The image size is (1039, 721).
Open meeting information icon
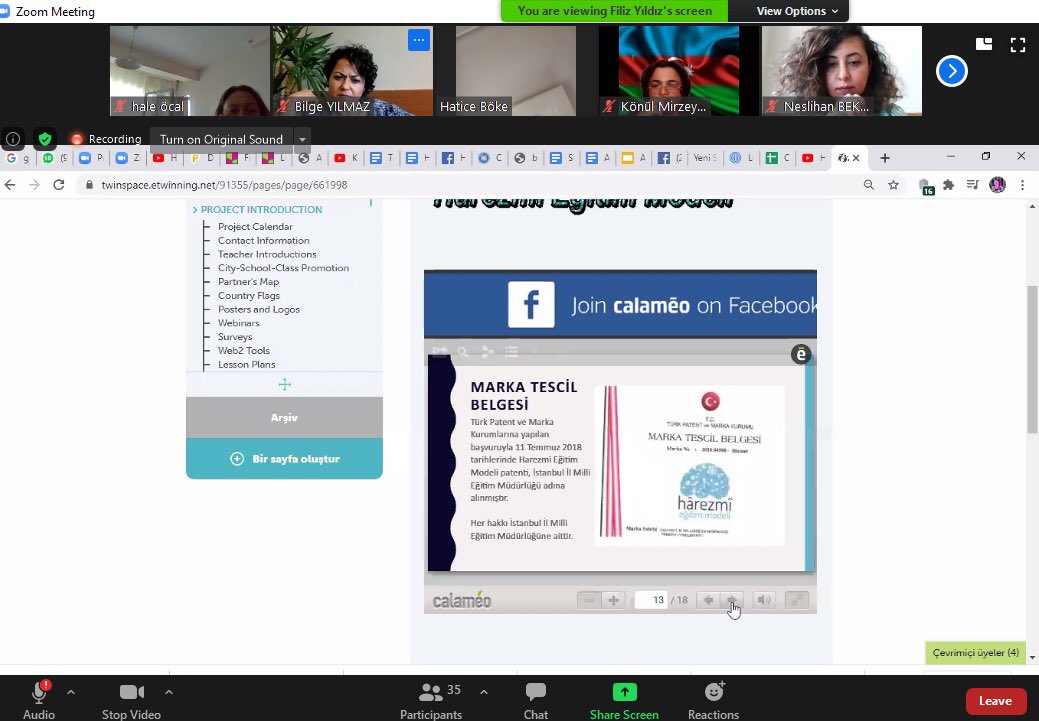(x=13, y=139)
